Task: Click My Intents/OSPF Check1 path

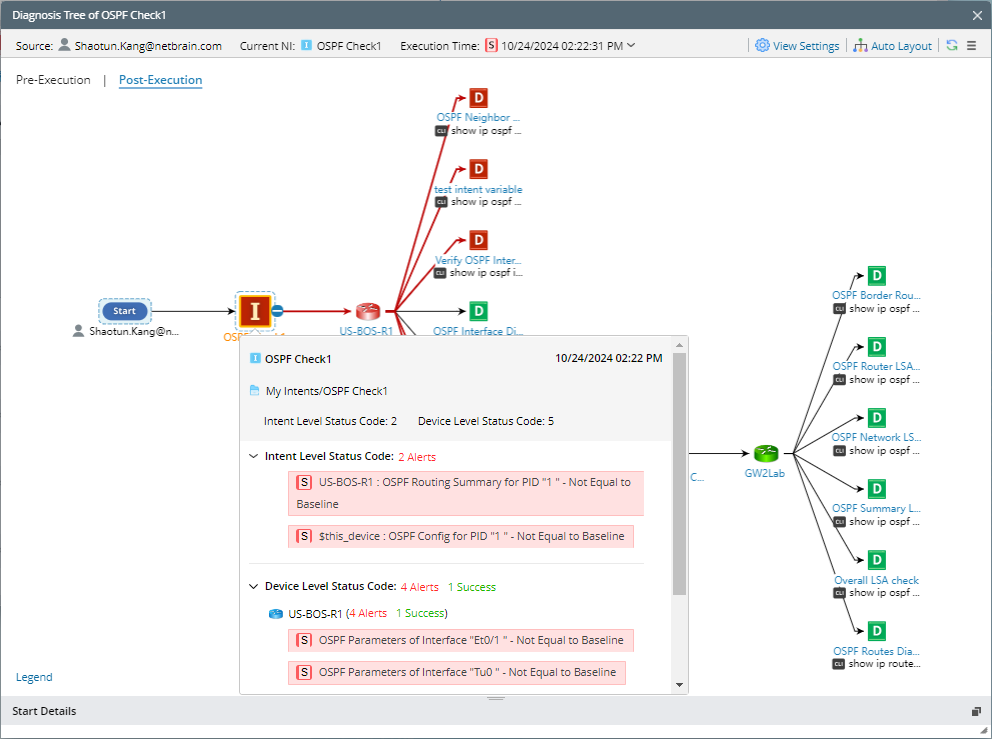Action: (x=326, y=391)
